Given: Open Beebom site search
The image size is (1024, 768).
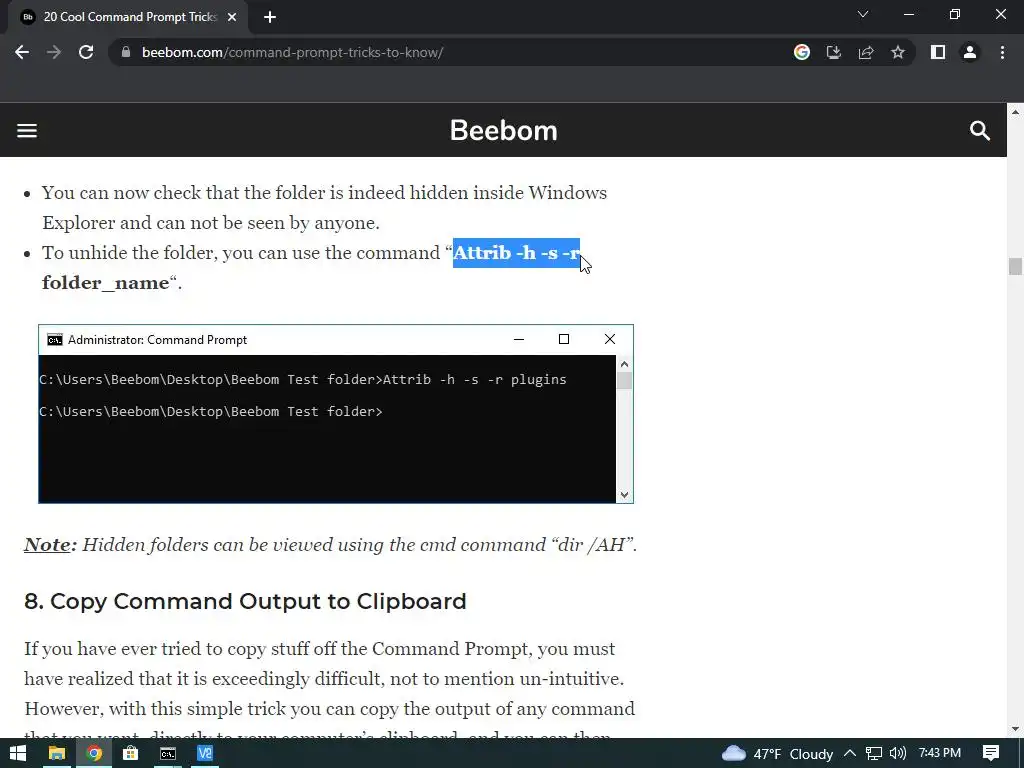Looking at the screenshot, I should (x=980, y=131).
